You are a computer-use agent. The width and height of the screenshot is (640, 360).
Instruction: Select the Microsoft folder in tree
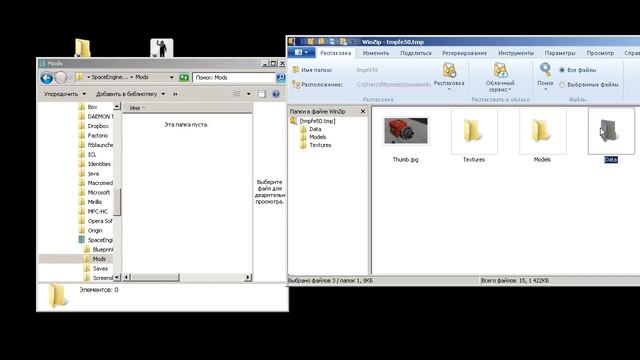point(99,193)
